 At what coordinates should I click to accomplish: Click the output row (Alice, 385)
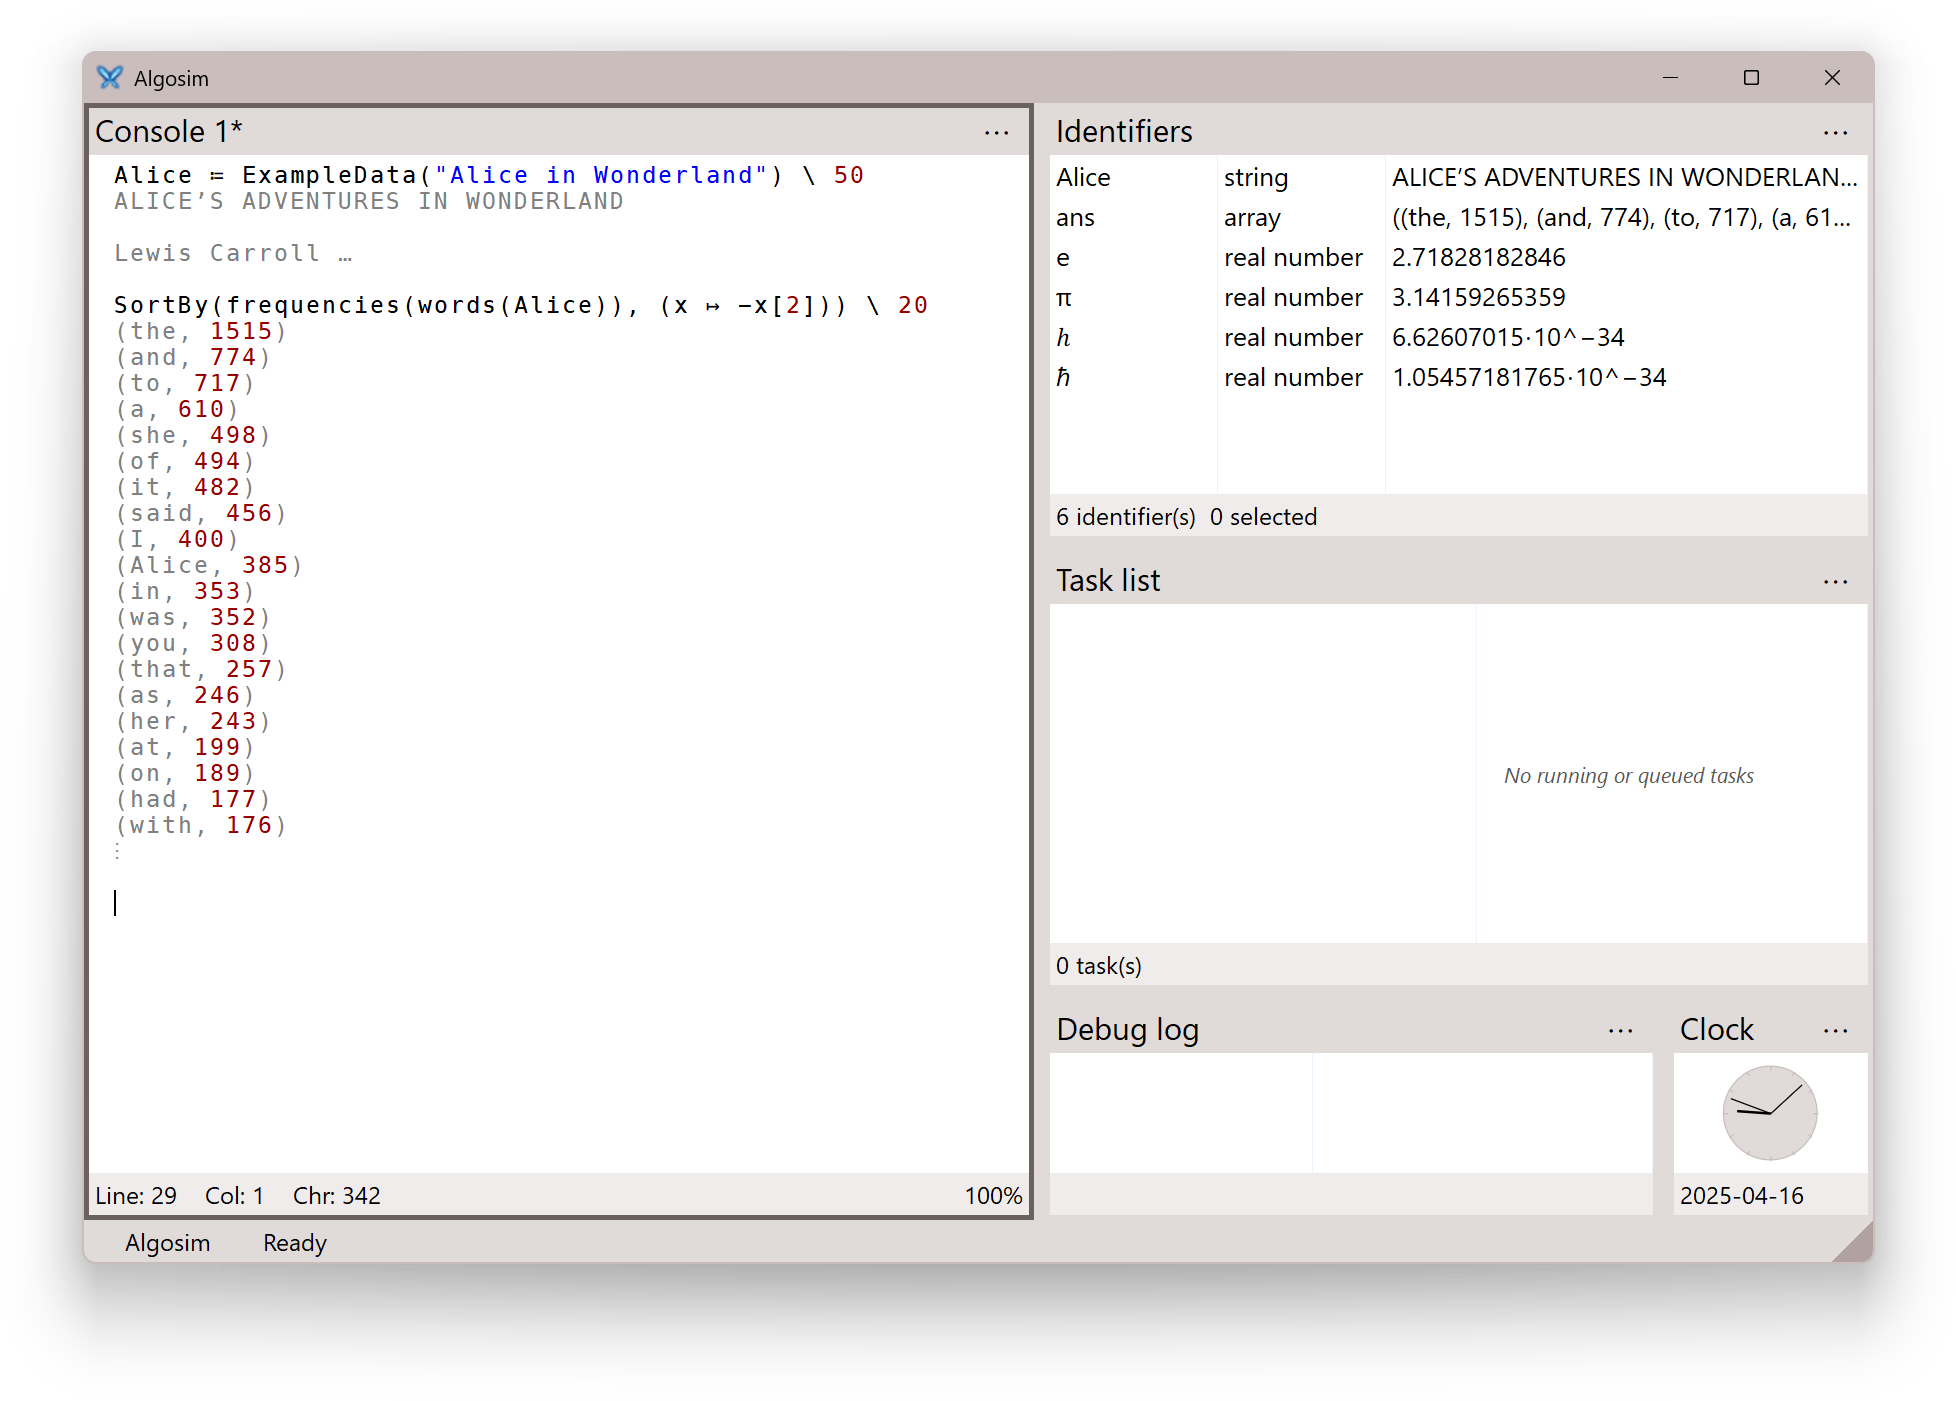coord(208,565)
